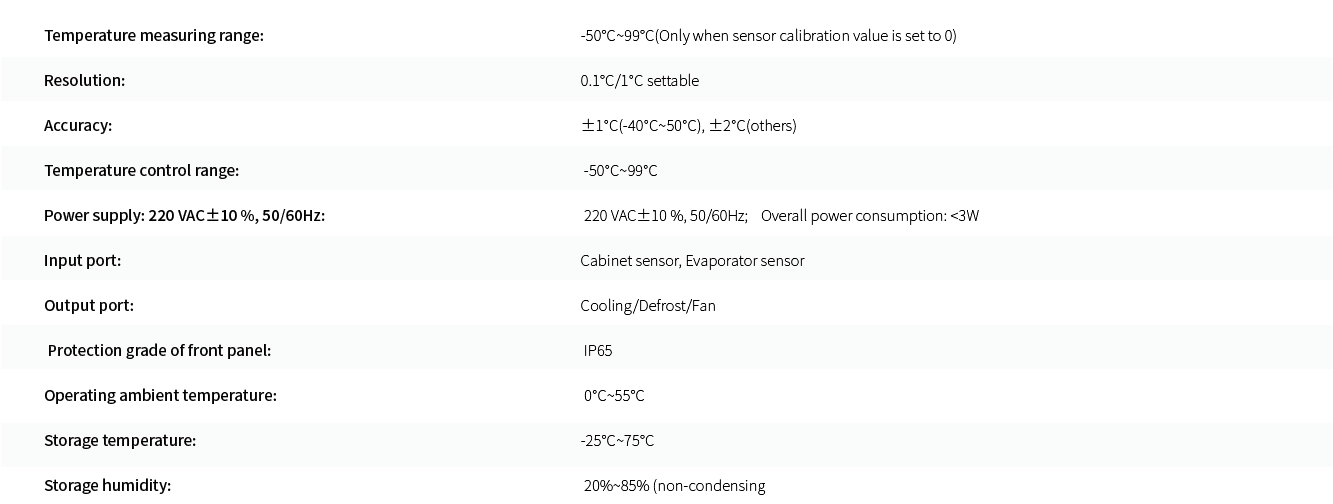Select the -50°C~99°C sensor calibration value text
The height and width of the screenshot is (504, 1333).
pyautogui.click(x=768, y=36)
